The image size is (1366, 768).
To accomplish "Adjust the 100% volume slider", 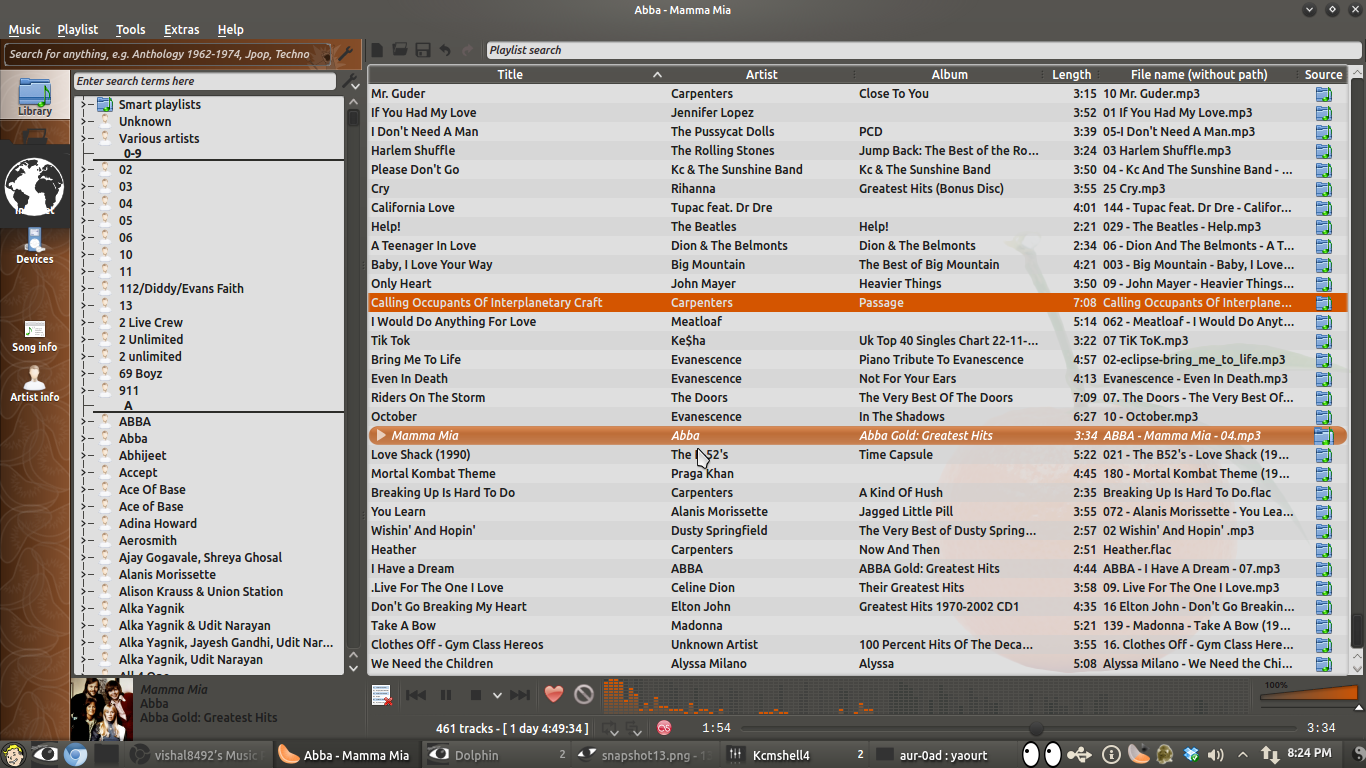I will [1308, 693].
